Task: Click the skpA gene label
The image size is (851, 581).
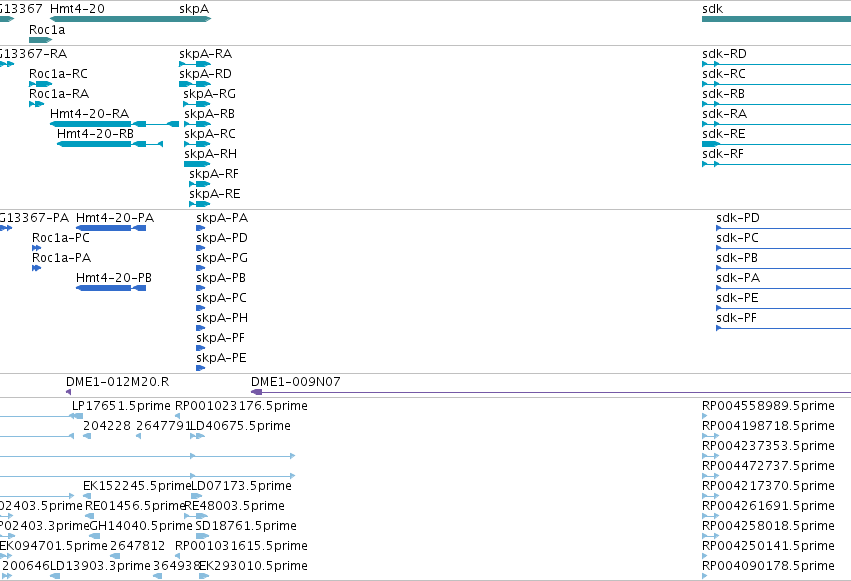Action: point(194,9)
